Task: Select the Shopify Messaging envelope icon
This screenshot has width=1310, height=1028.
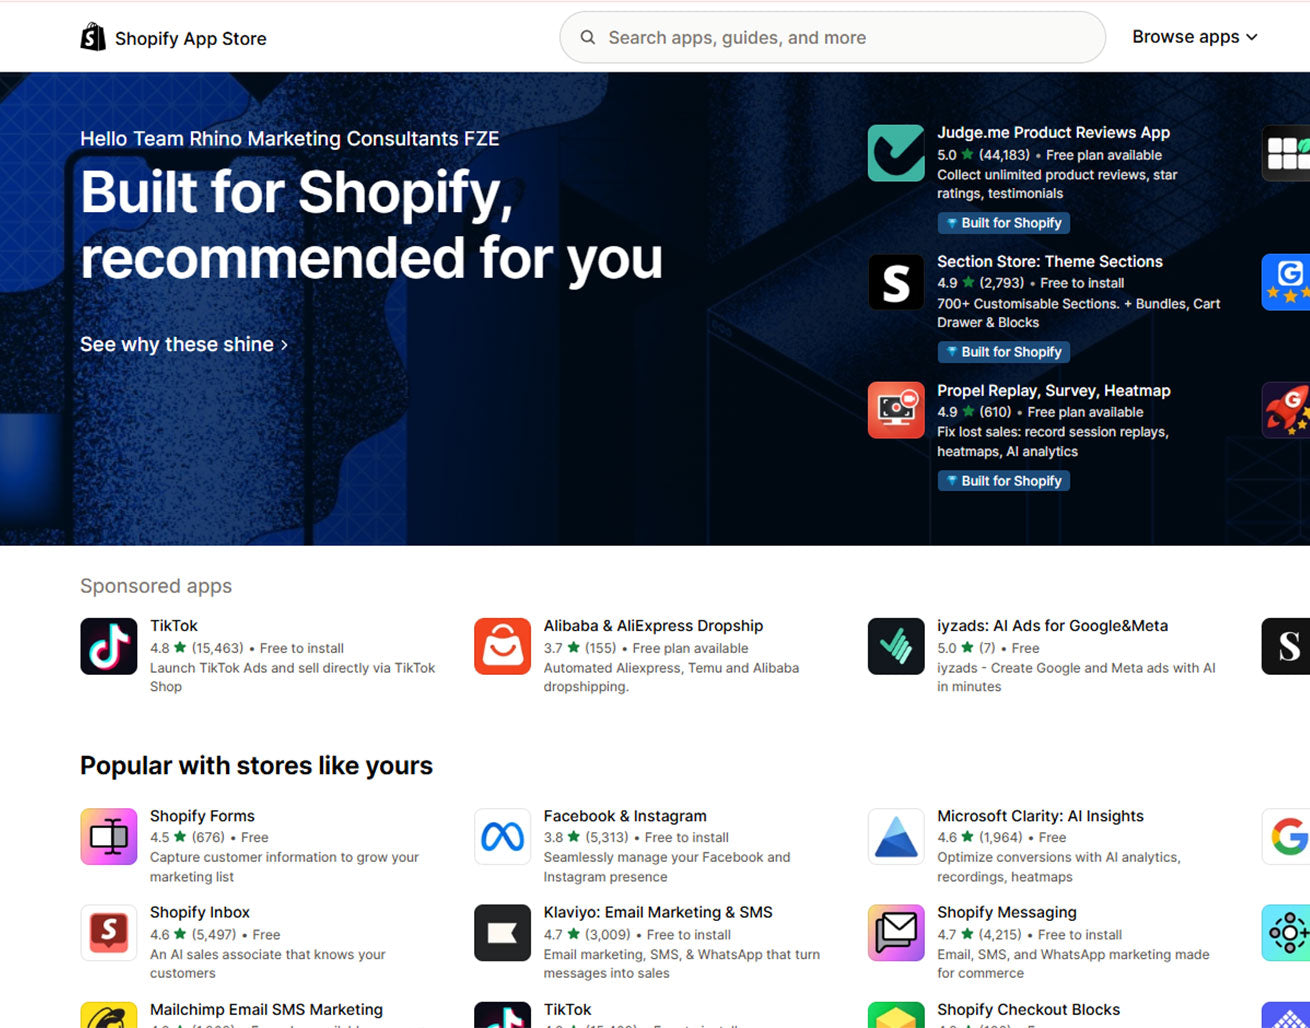Action: click(x=896, y=933)
